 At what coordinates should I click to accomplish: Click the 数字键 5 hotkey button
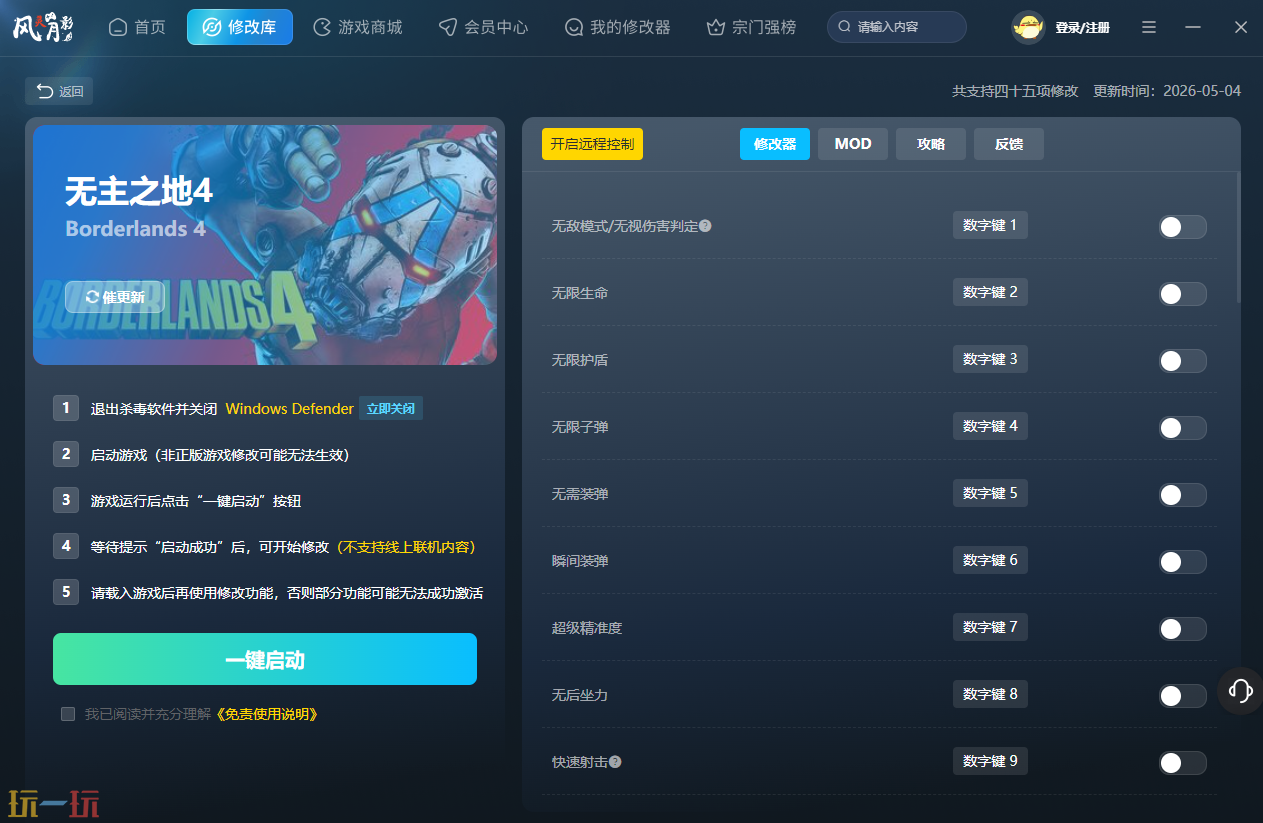tap(990, 493)
